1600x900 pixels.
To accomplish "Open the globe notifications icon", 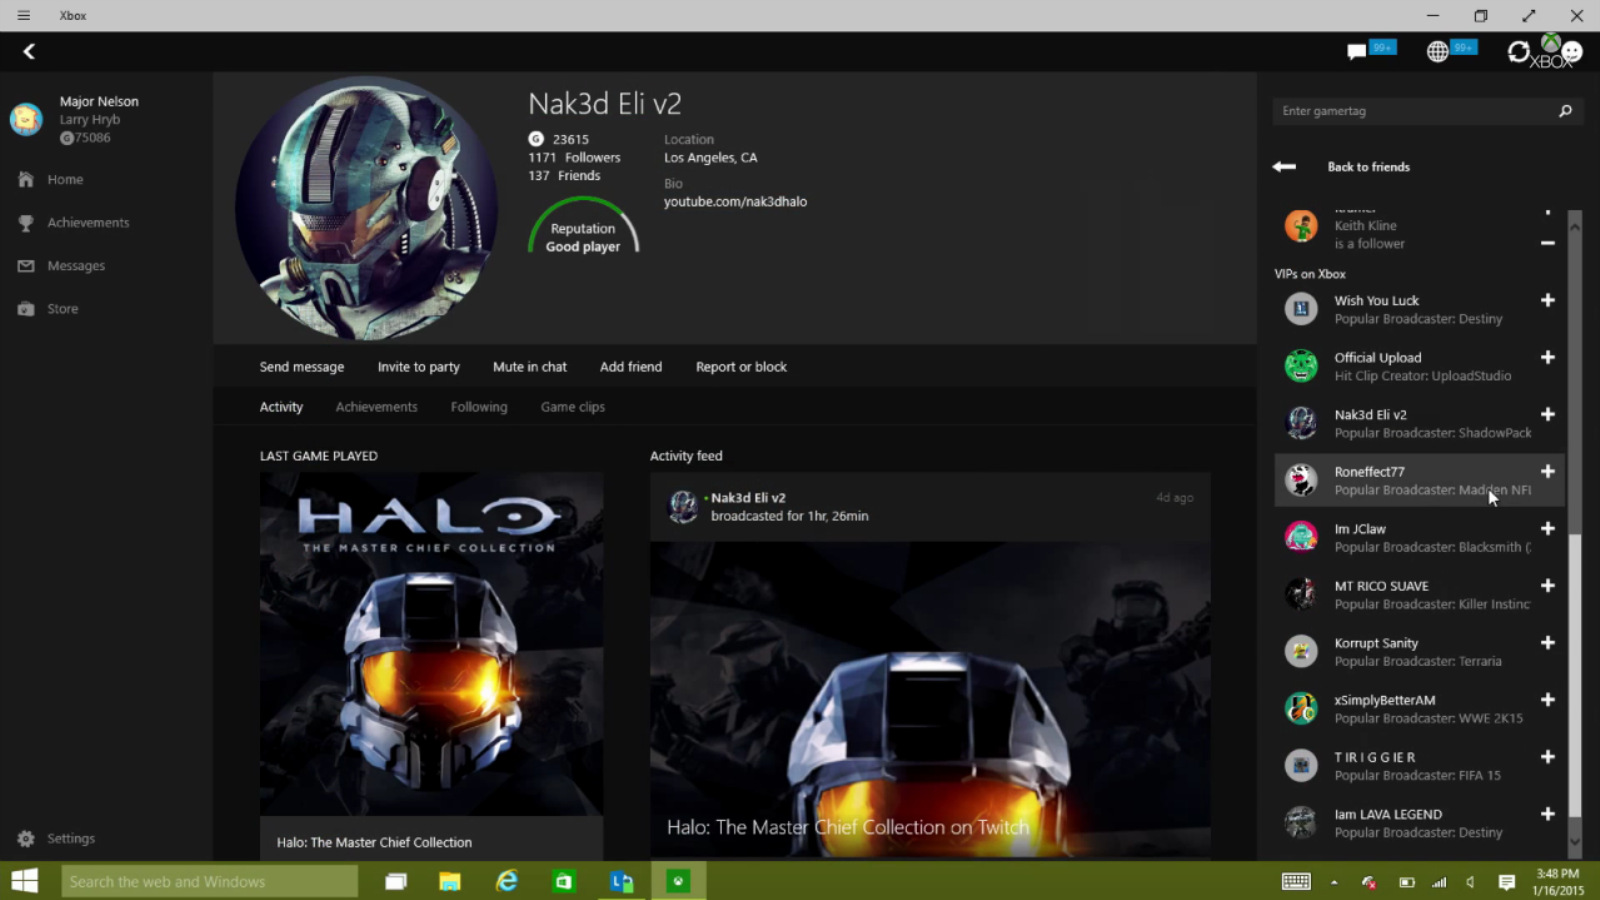I will coord(1438,52).
